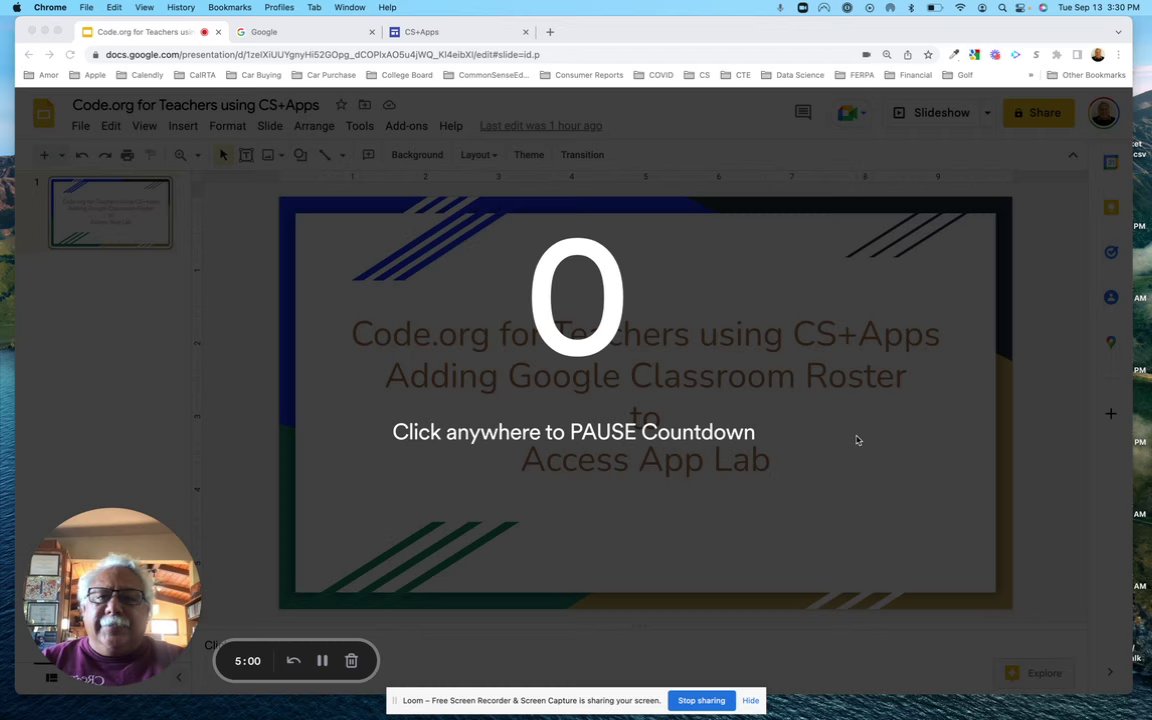The image size is (1152, 720).
Task: Click the Chrome address bar URL
Action: tap(323, 54)
